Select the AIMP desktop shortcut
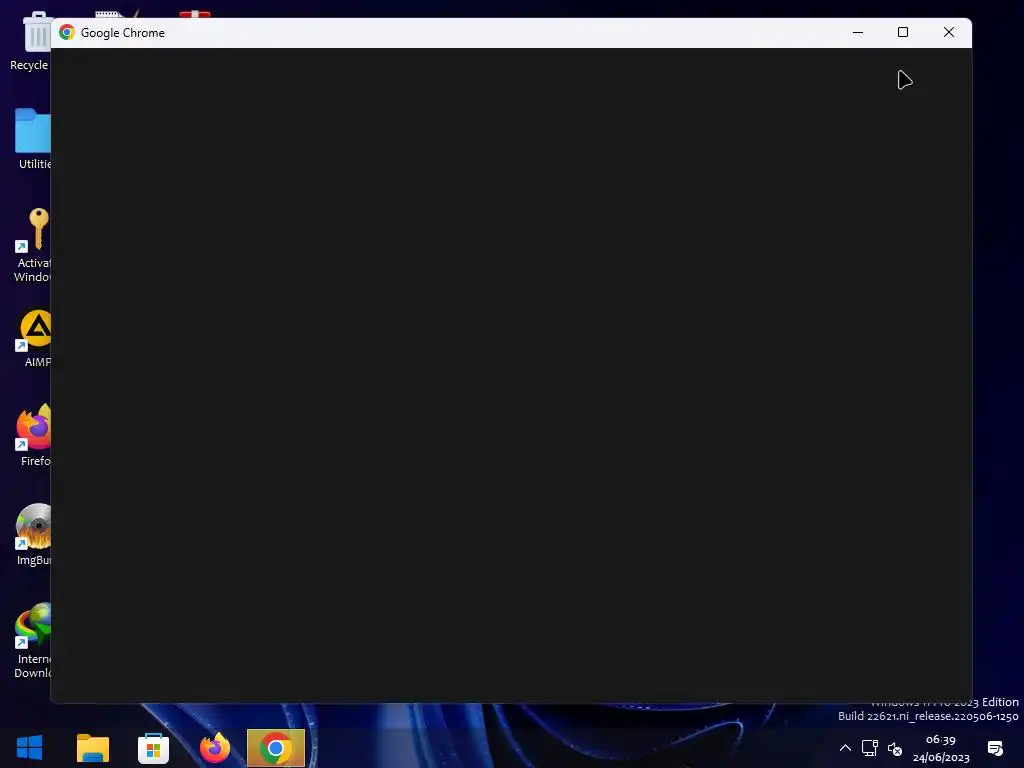 click(35, 338)
